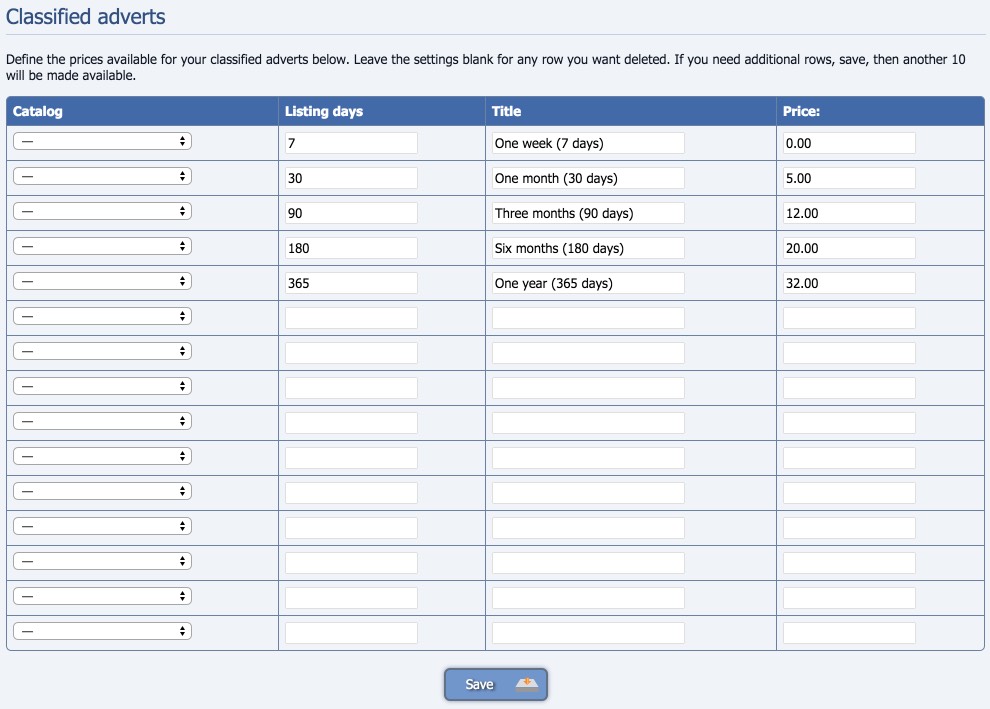Open the Catalog dropdown in the last row
This screenshot has height=709, width=990.
click(x=102, y=631)
